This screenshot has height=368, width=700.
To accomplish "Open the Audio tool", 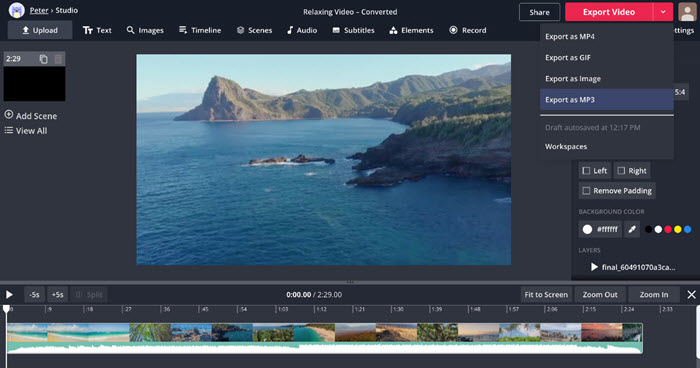I will pos(302,30).
